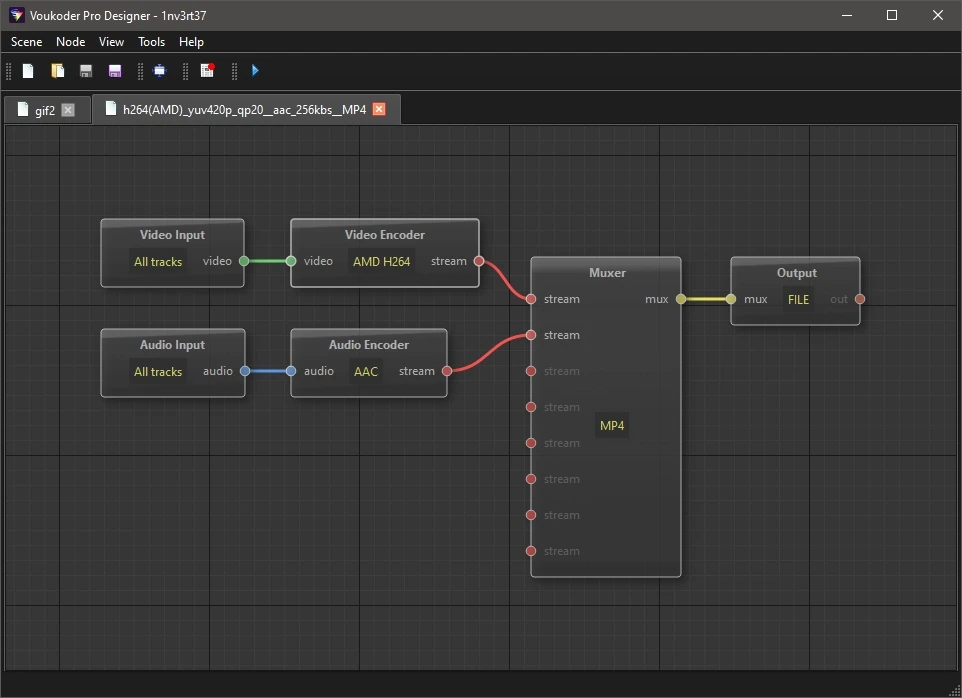Minimize the Voukoder Pro Designer window
Viewport: 962px width, 698px height.
847,15
